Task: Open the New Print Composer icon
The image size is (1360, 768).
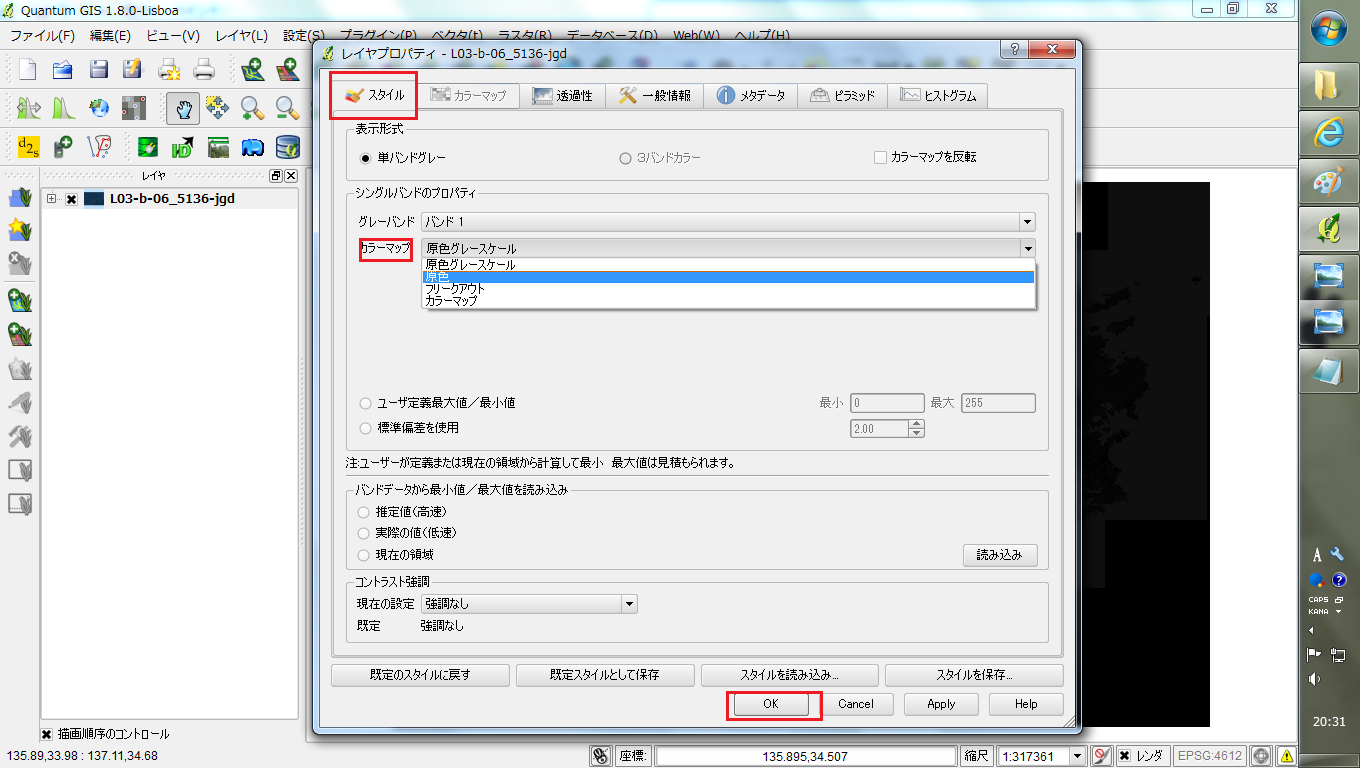Action: [168, 70]
